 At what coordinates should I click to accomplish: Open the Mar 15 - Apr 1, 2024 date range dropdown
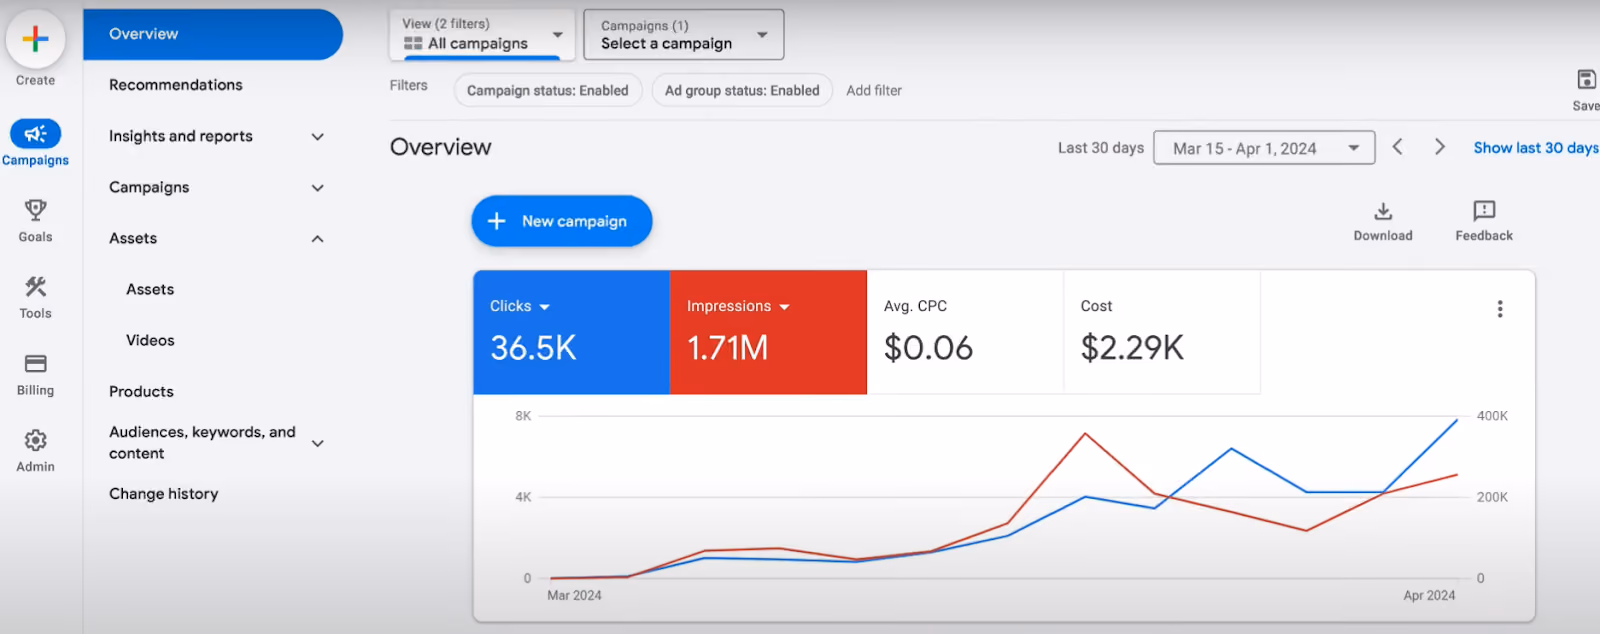click(1264, 148)
